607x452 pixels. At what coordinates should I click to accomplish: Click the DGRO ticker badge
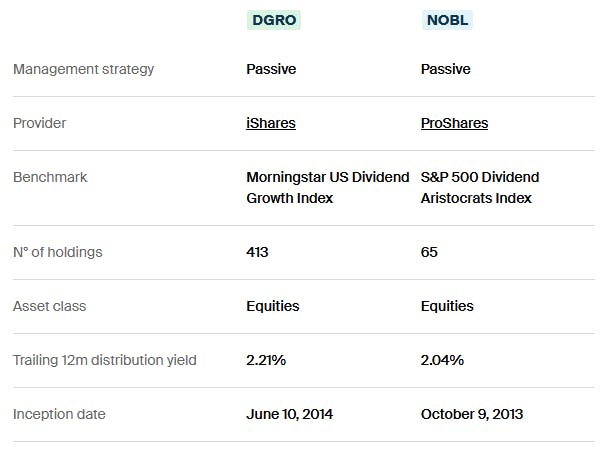(x=273, y=19)
